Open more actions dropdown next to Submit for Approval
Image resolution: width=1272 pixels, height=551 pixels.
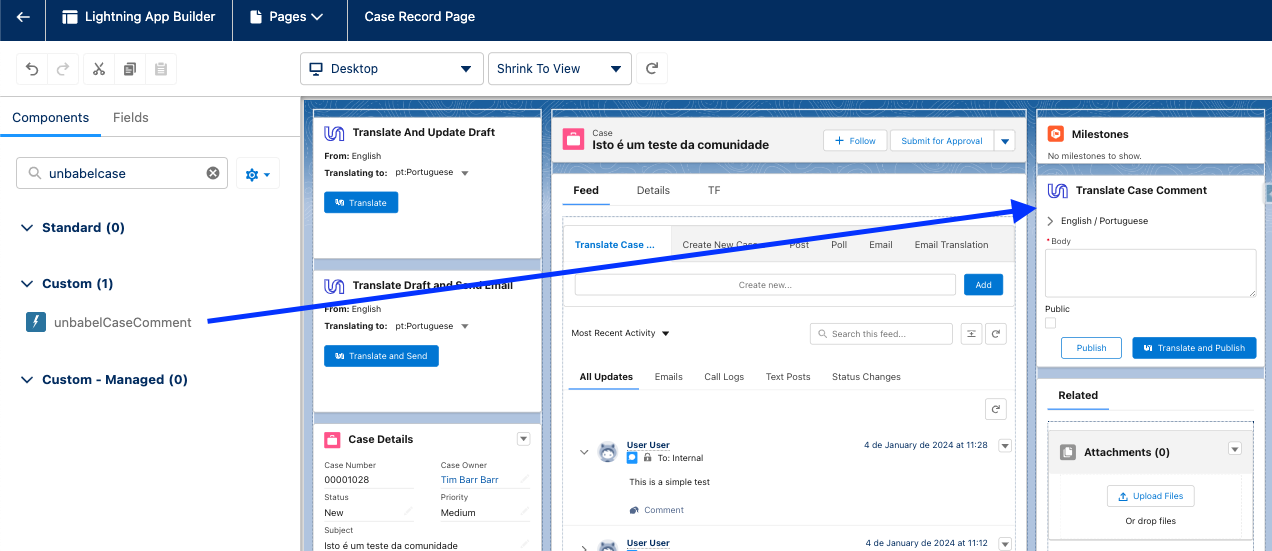1005,141
